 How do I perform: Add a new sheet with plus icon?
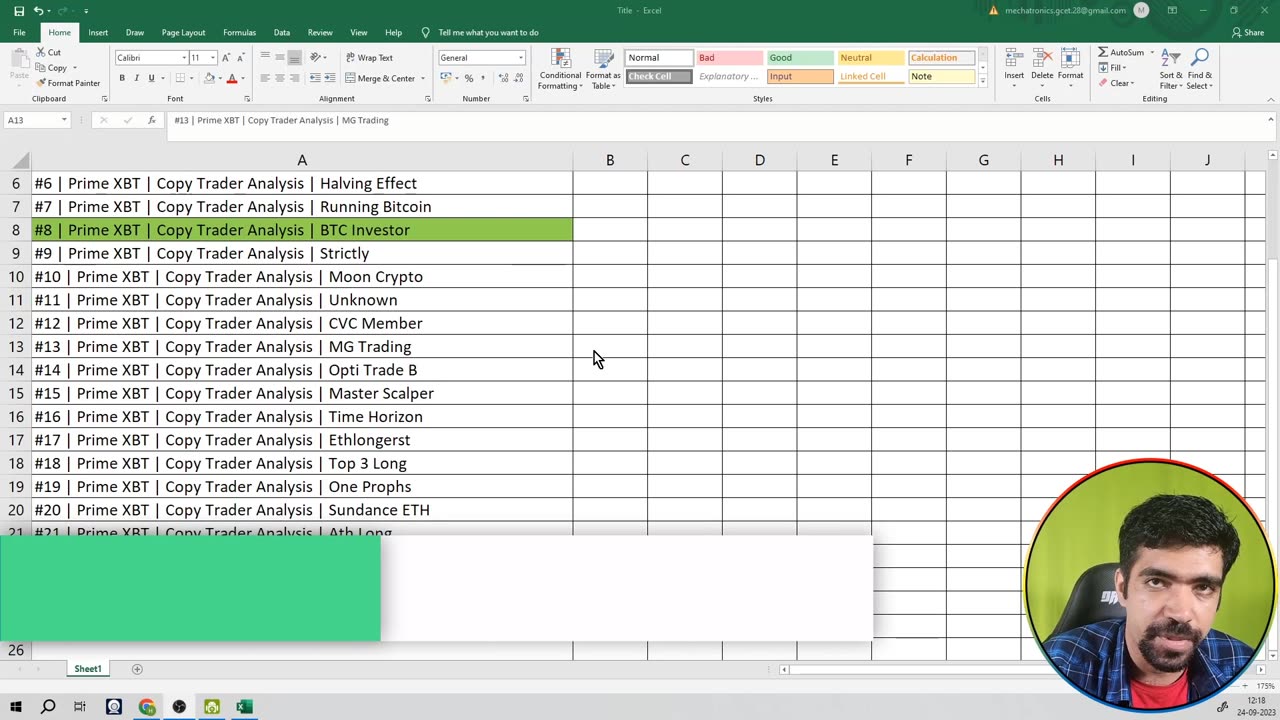pos(137,669)
